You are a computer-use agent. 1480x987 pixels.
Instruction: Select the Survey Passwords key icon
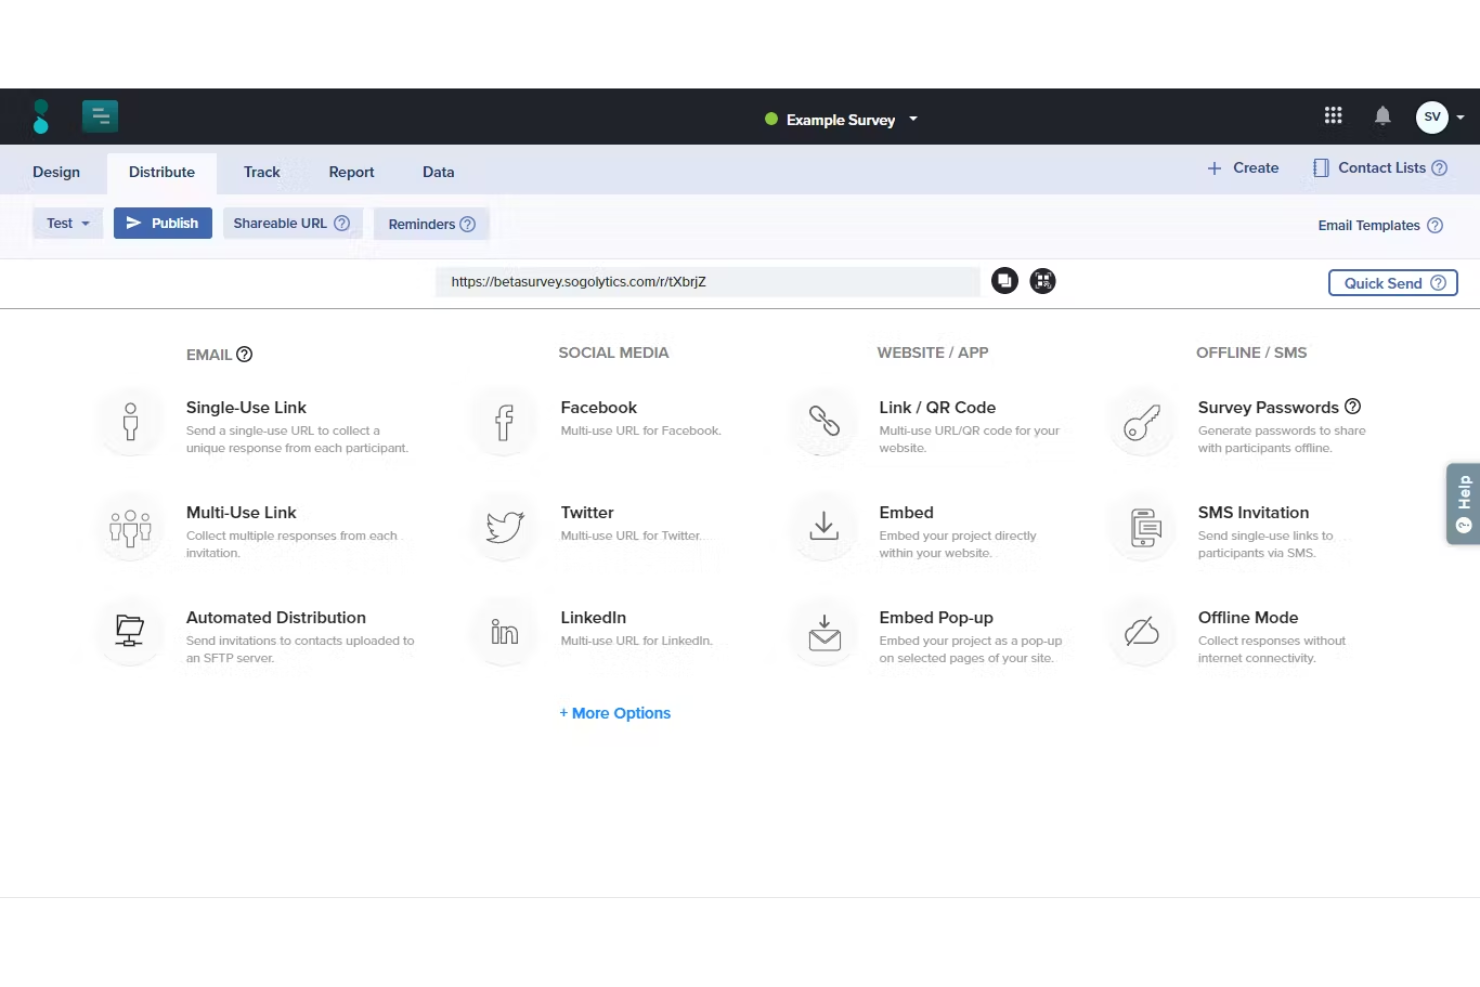coord(1141,421)
